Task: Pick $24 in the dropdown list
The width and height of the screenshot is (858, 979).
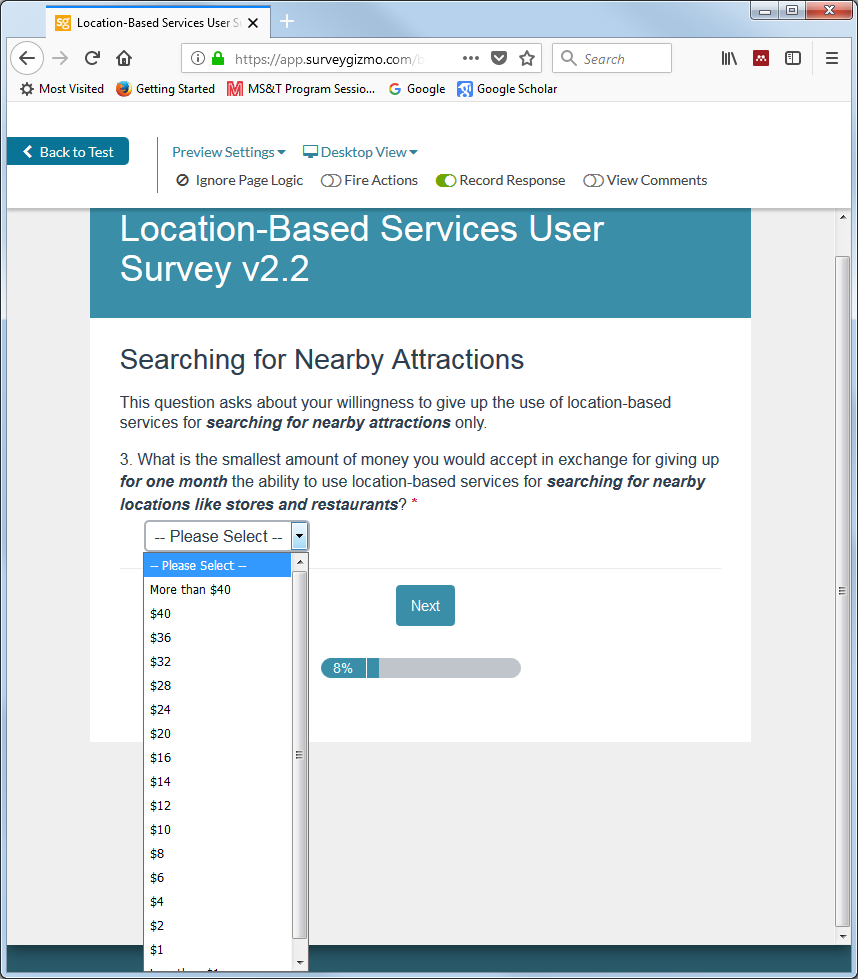Action: [217, 710]
